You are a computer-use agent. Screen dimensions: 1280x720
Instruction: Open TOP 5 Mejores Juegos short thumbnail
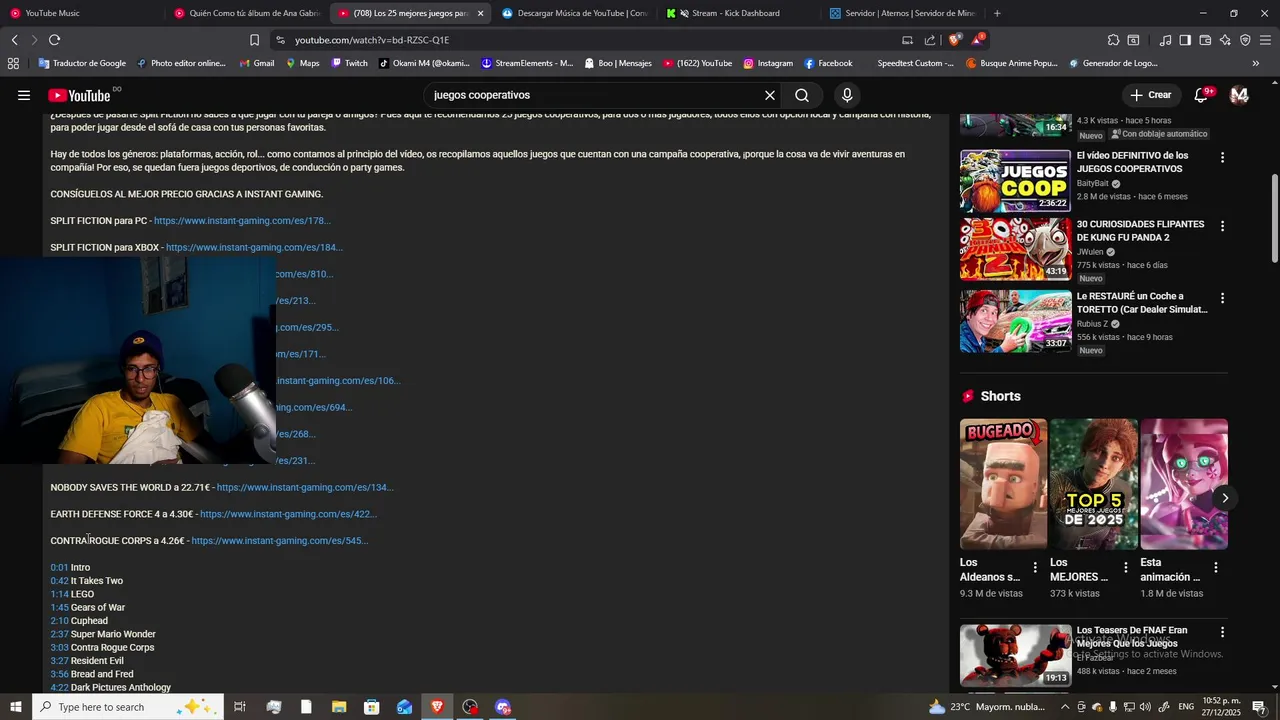[x=1093, y=485]
